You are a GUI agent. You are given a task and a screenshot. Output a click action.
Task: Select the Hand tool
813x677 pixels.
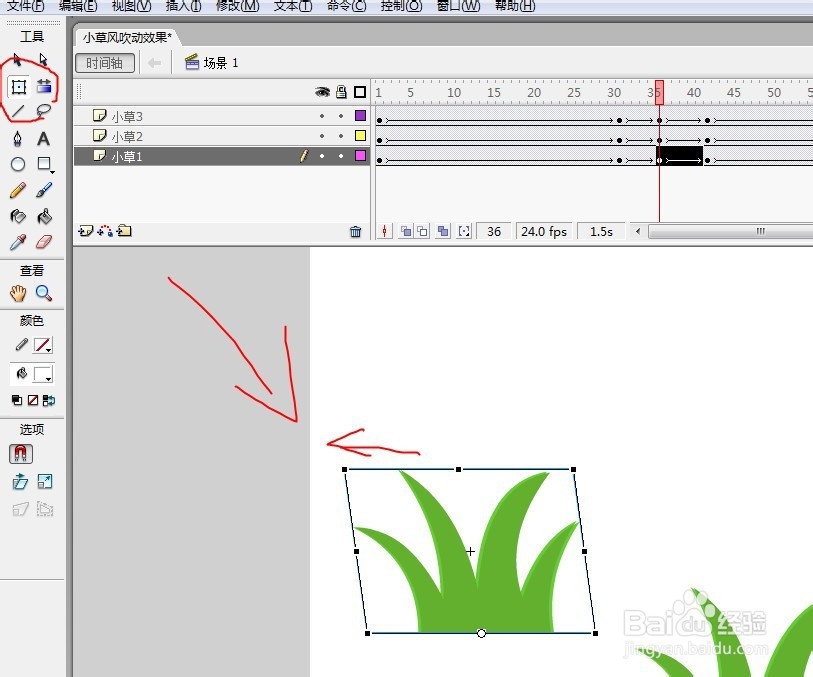(18, 293)
